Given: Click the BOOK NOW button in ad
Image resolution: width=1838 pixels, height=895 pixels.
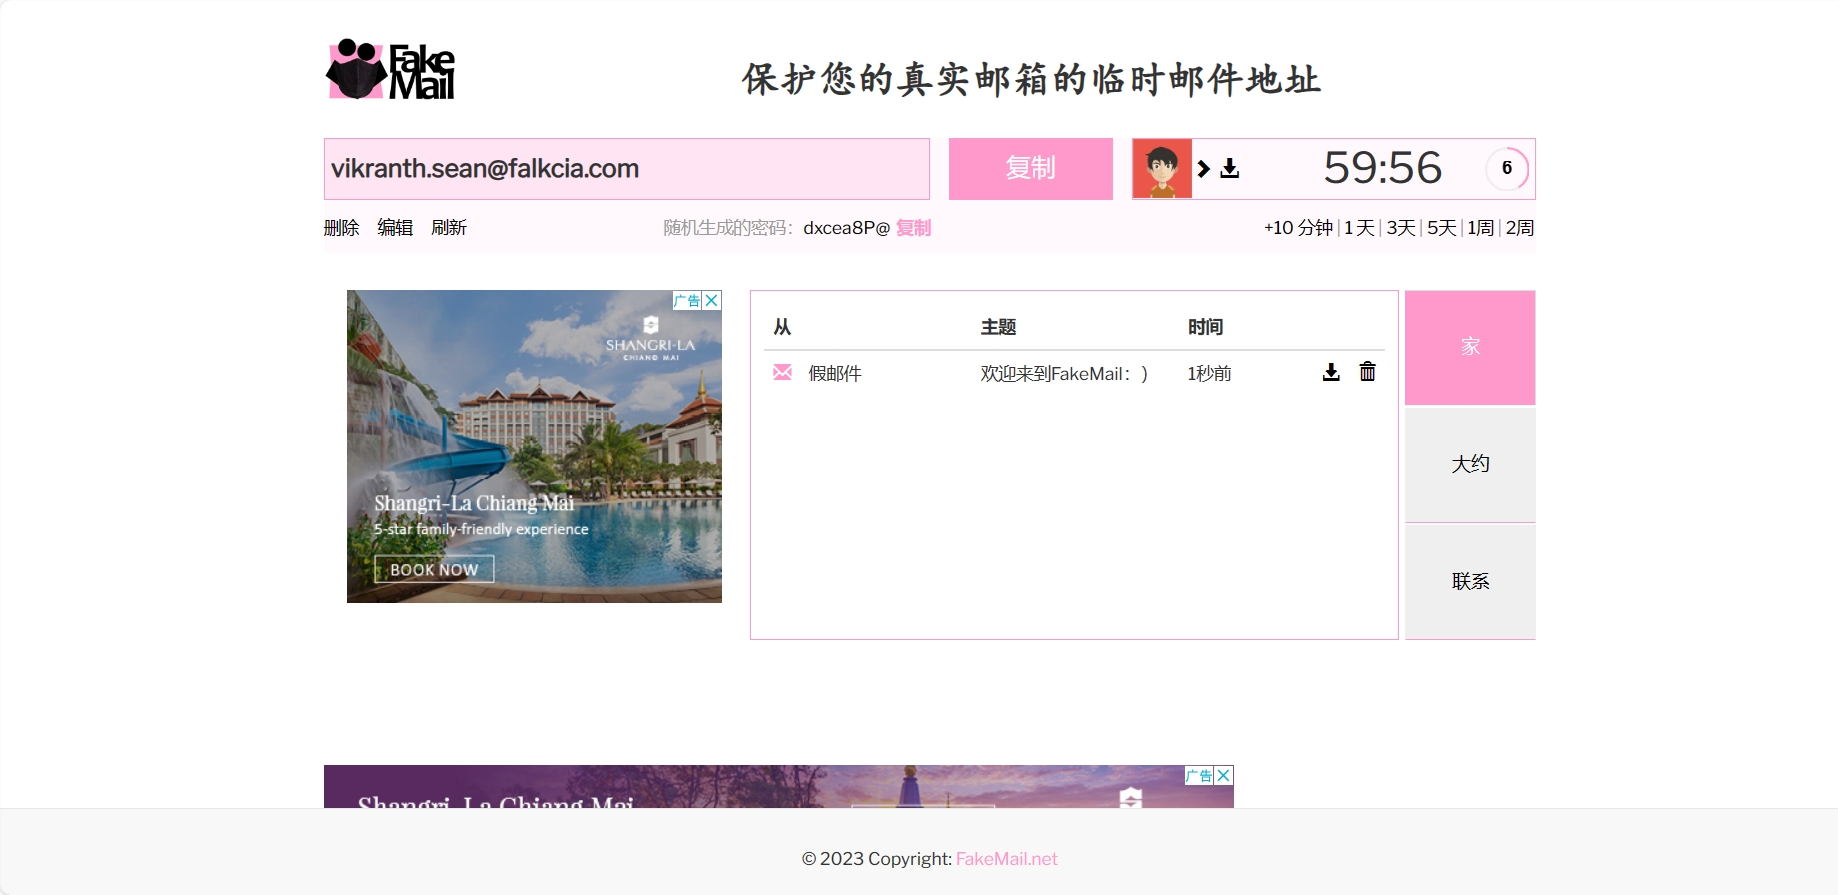Looking at the screenshot, I should [x=434, y=569].
